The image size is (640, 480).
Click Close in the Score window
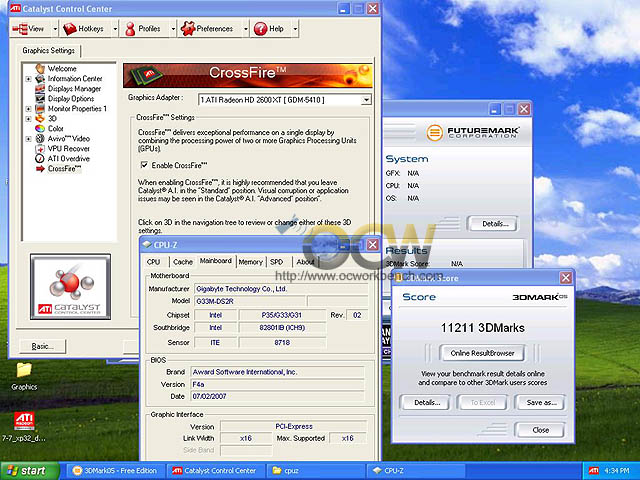pyautogui.click(x=540, y=430)
